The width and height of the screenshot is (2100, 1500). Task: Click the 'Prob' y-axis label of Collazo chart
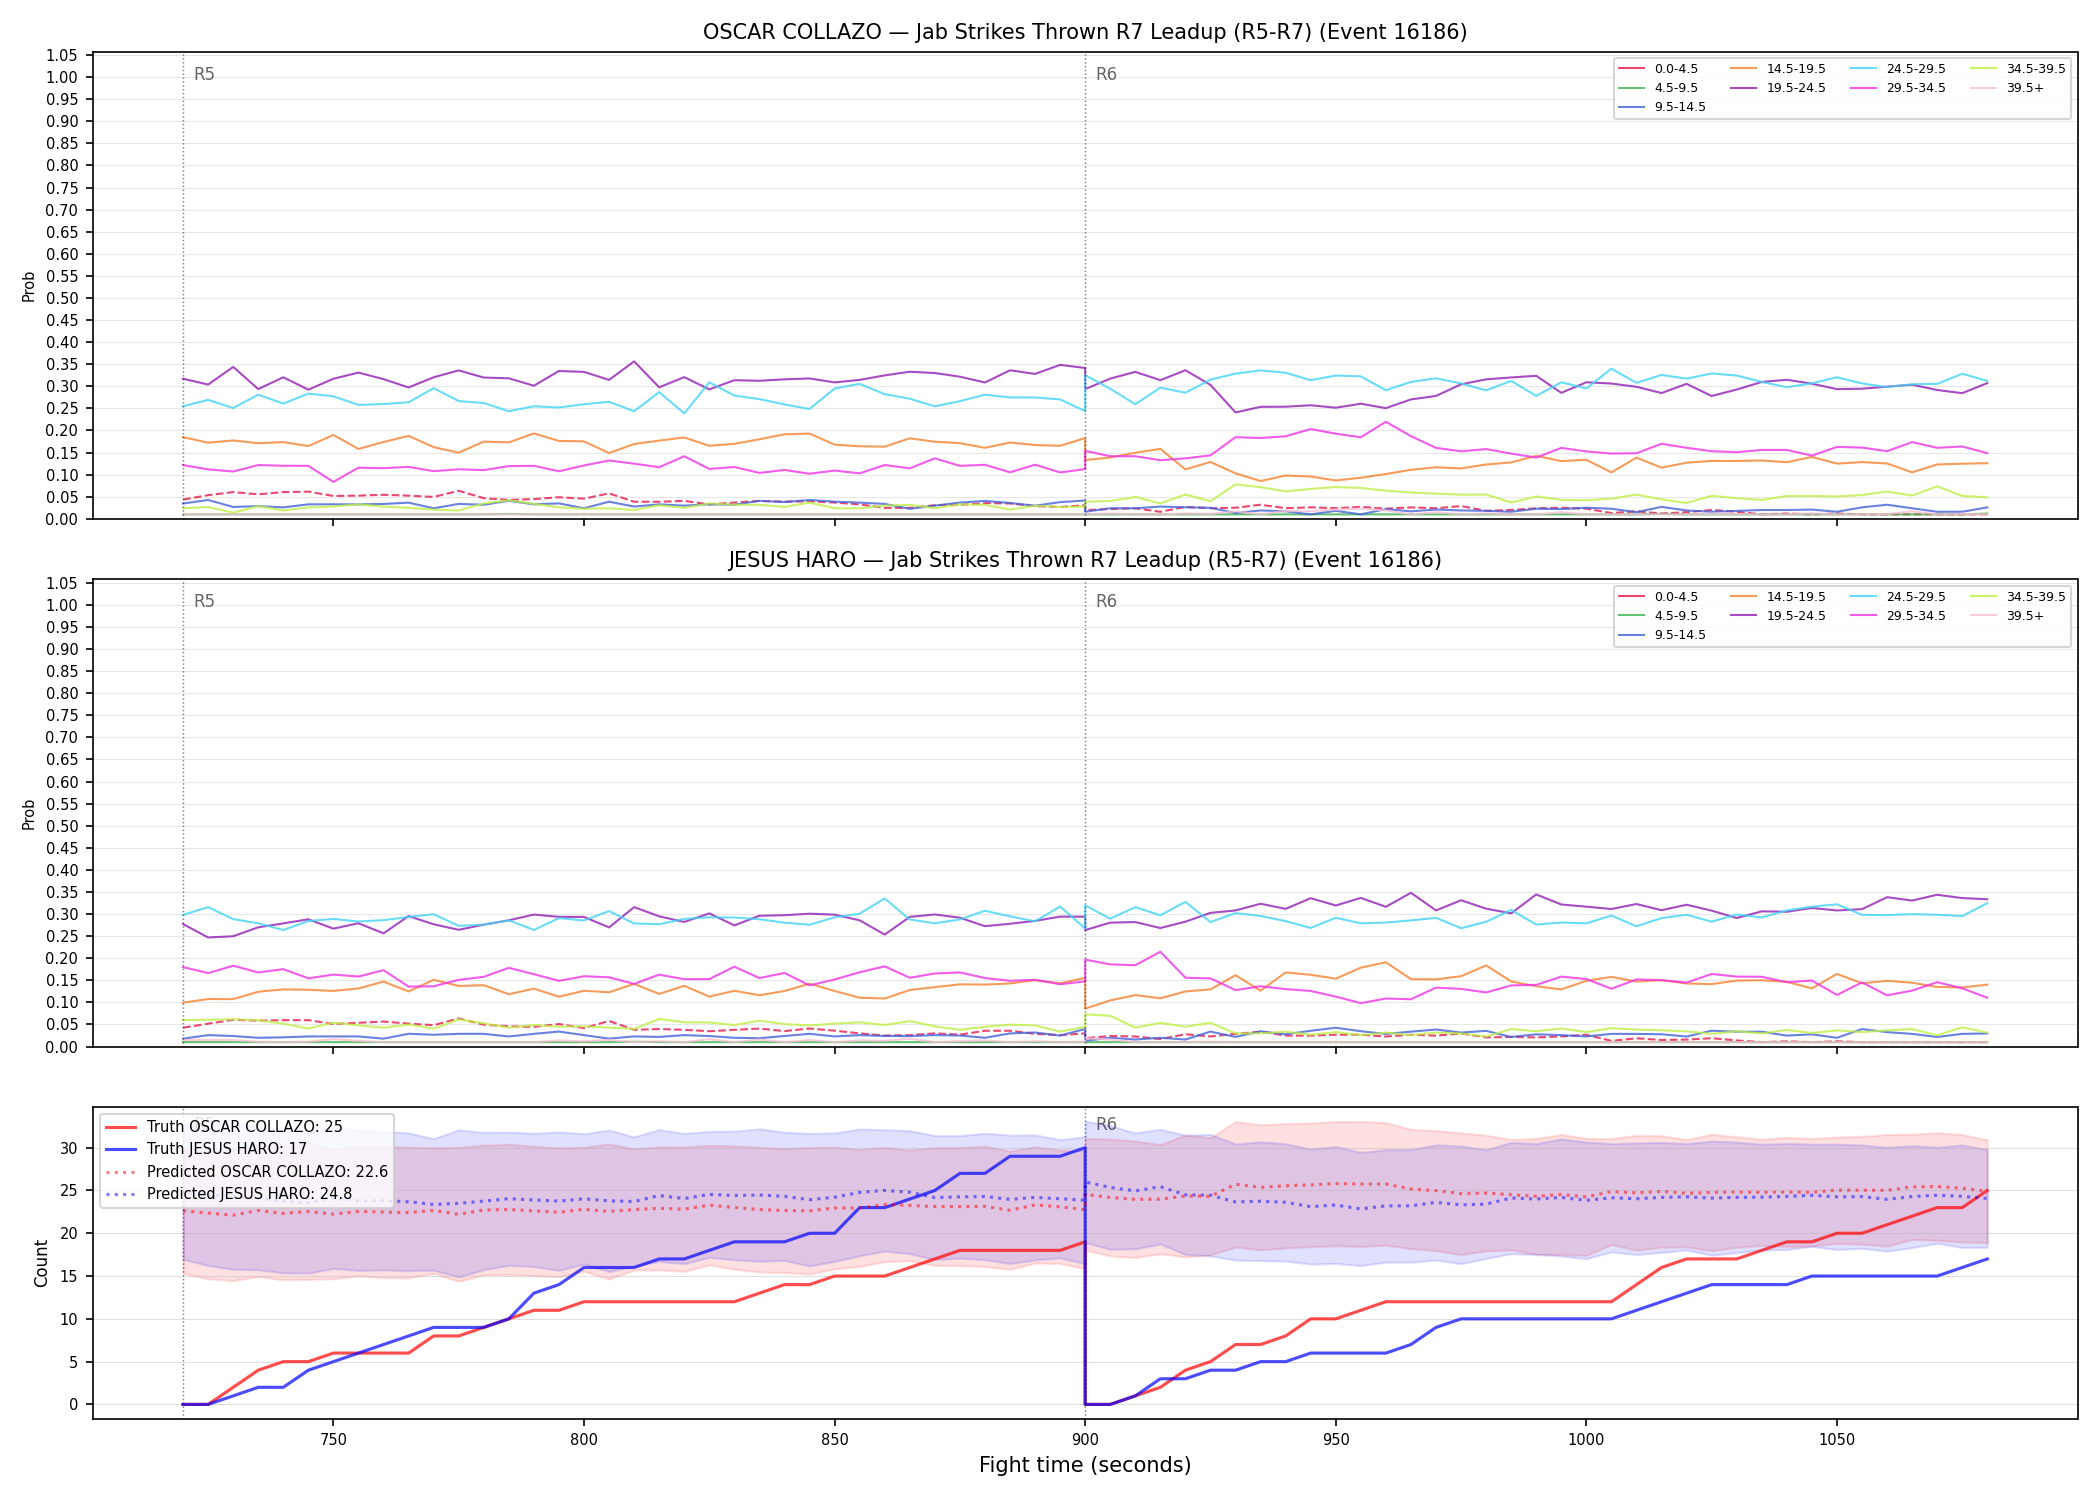tap(29, 286)
